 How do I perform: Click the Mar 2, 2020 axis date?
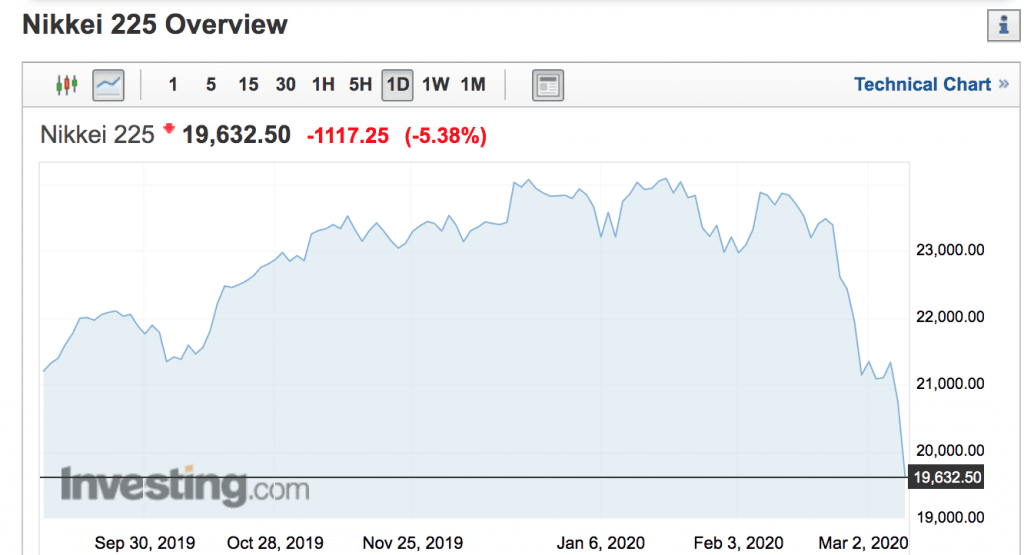pyautogui.click(x=863, y=543)
